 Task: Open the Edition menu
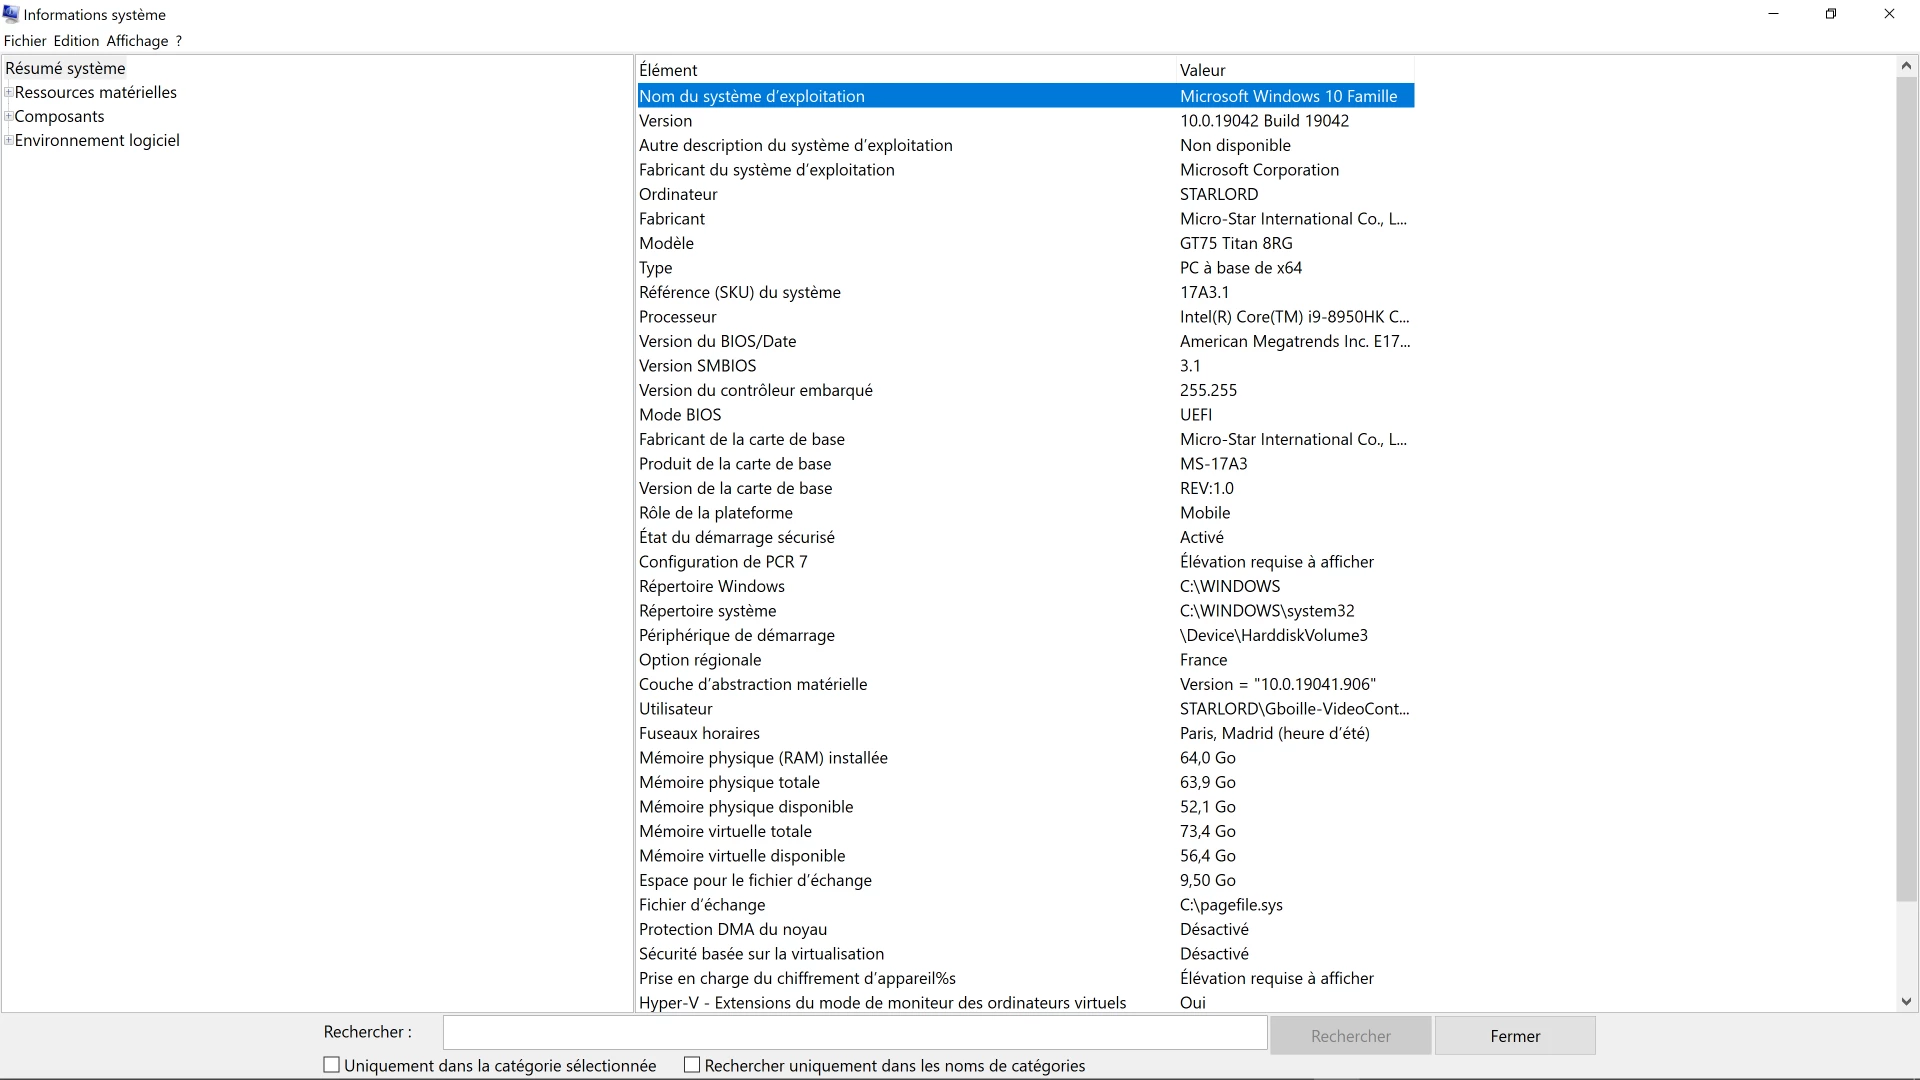click(x=76, y=41)
